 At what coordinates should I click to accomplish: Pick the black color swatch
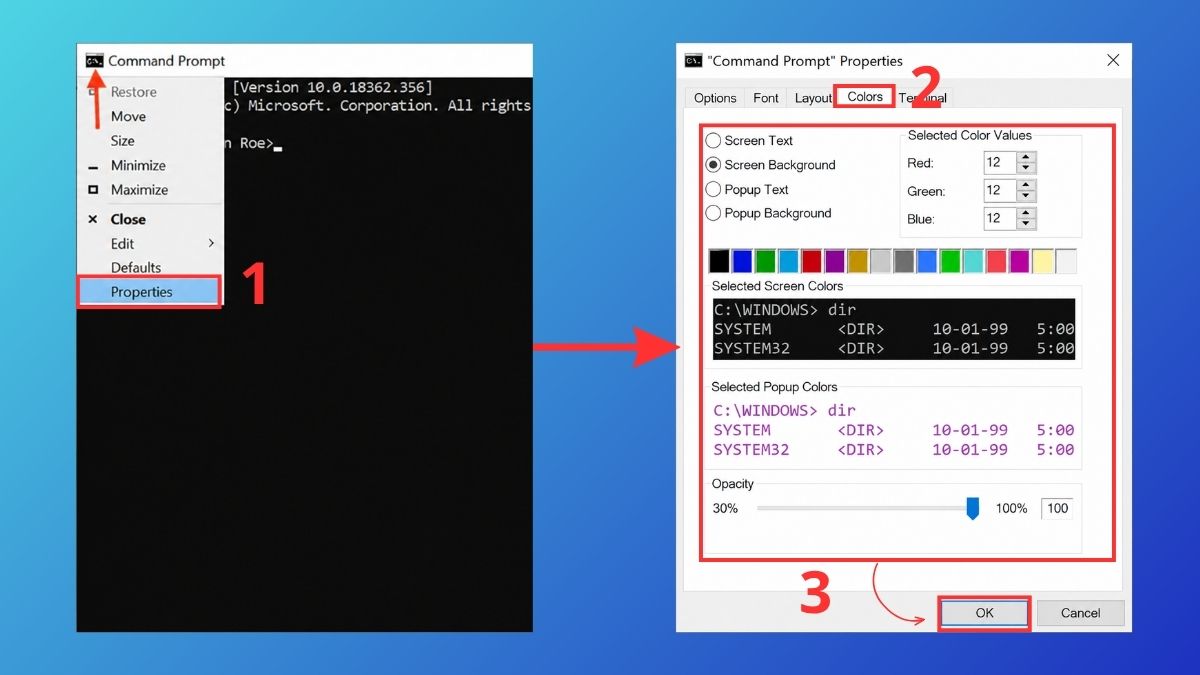(x=719, y=261)
